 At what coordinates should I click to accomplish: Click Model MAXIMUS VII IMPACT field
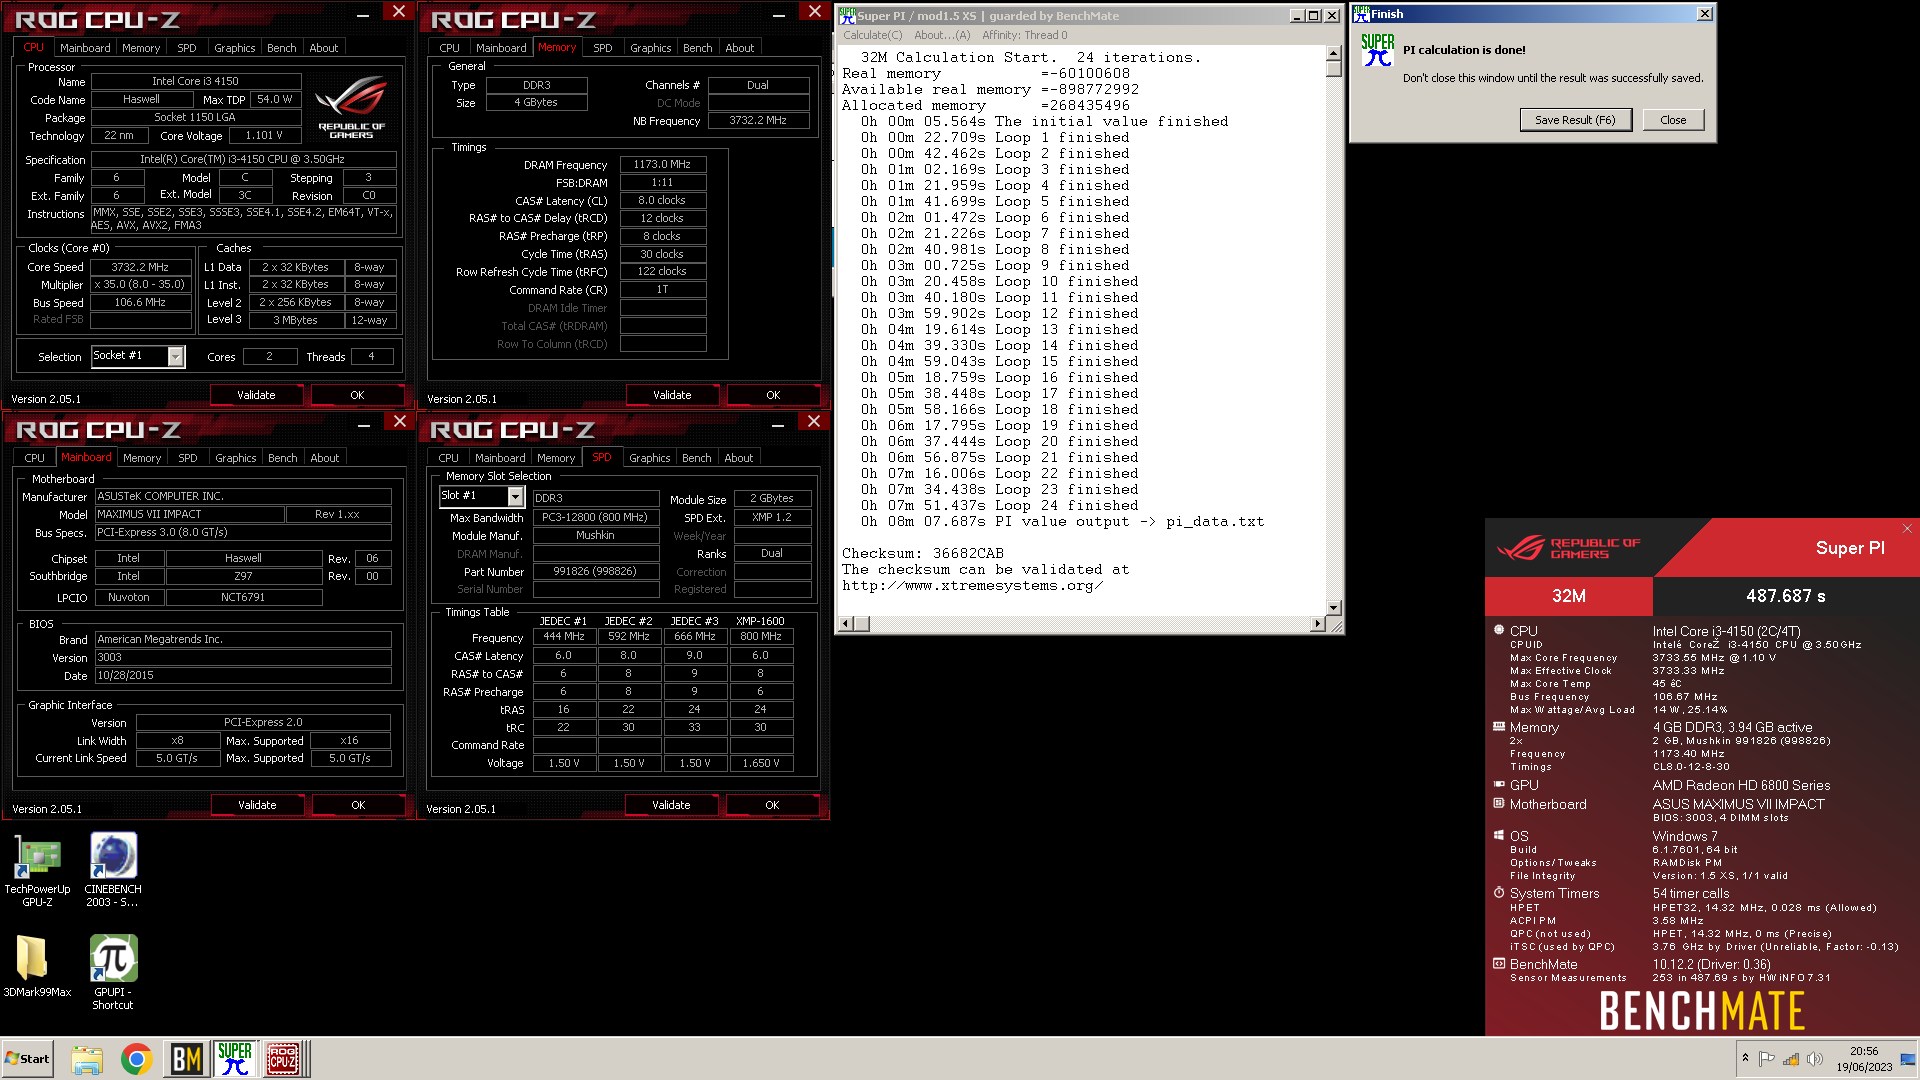pos(189,514)
